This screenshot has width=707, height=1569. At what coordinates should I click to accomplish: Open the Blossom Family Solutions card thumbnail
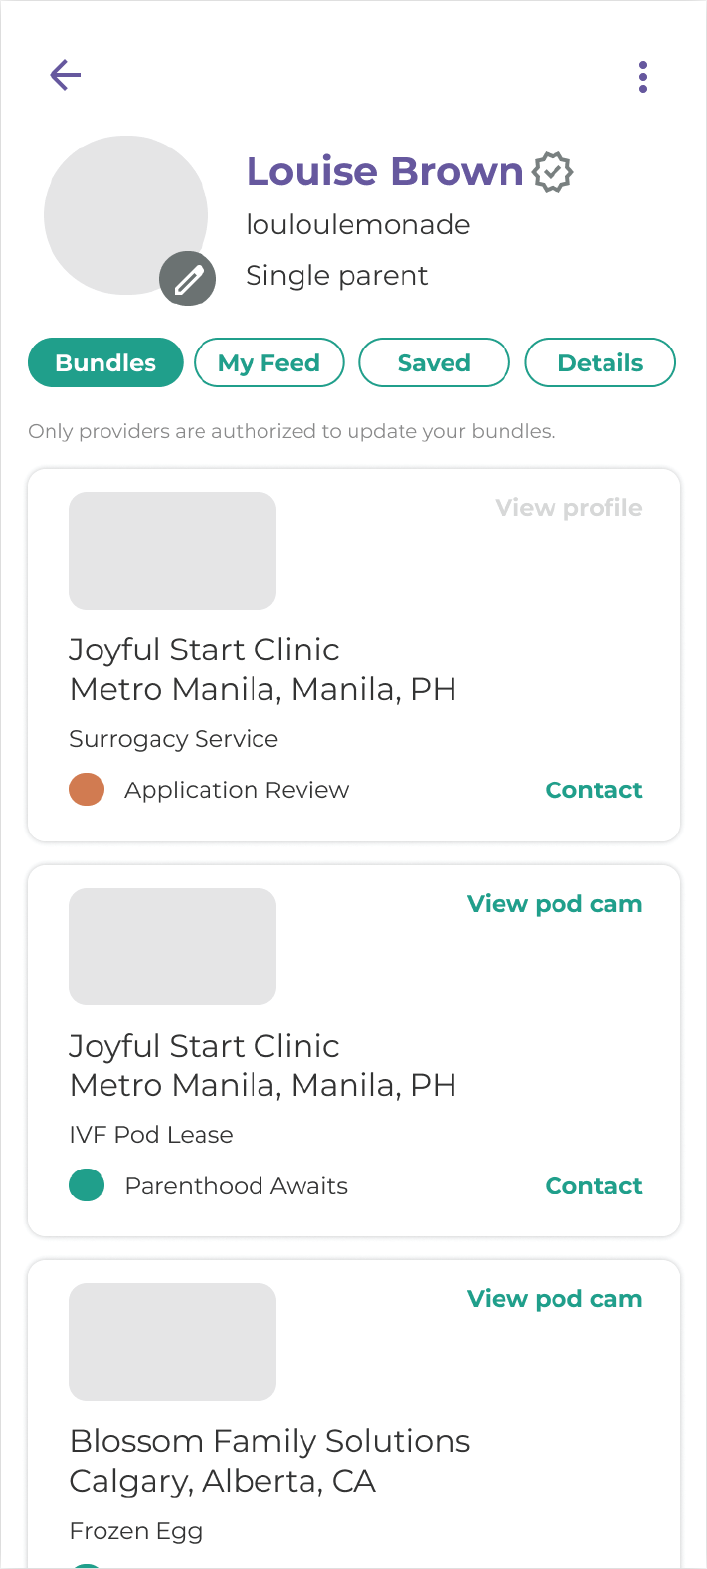[x=172, y=1342]
